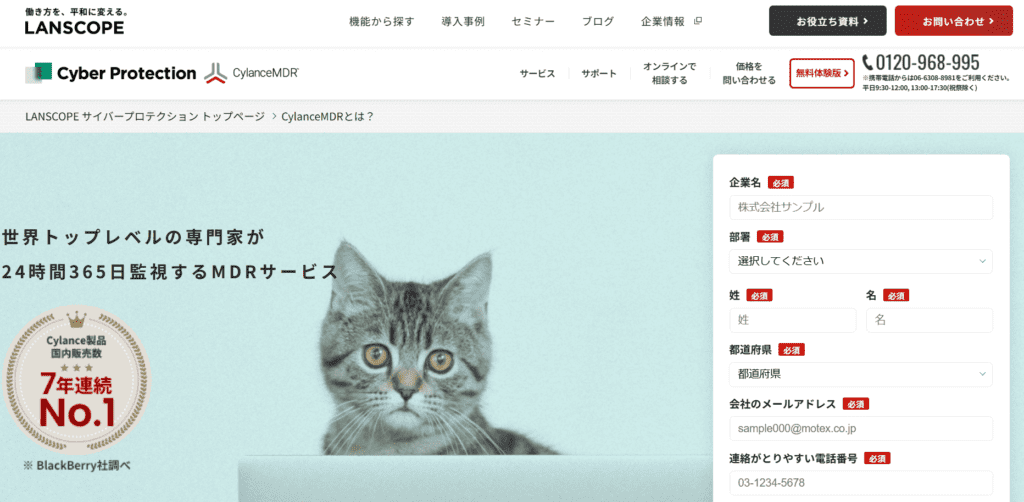
Task: Click the LANSCOPE logo
Action: click(x=74, y=23)
